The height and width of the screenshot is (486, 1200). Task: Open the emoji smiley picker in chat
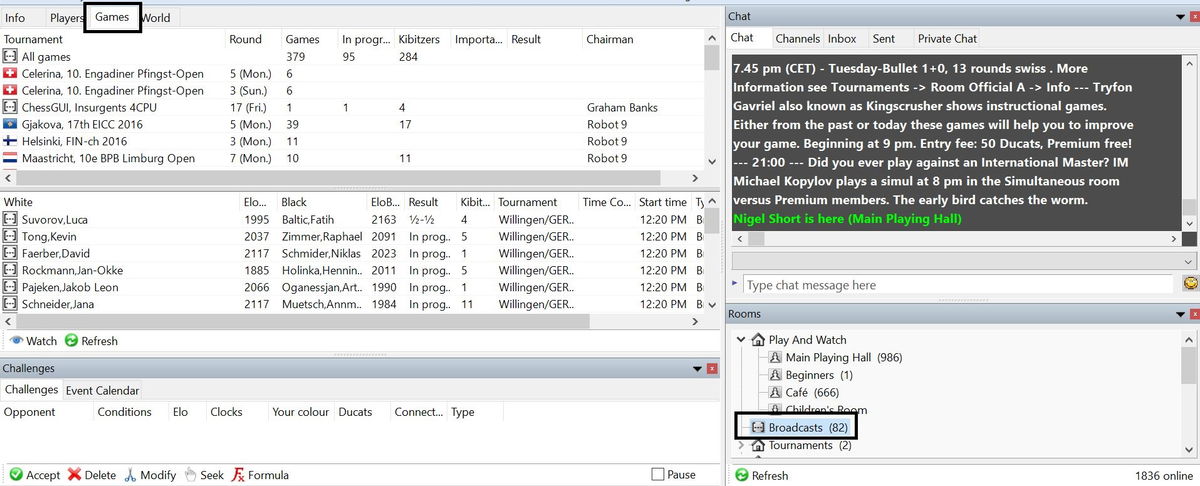click(x=1190, y=285)
